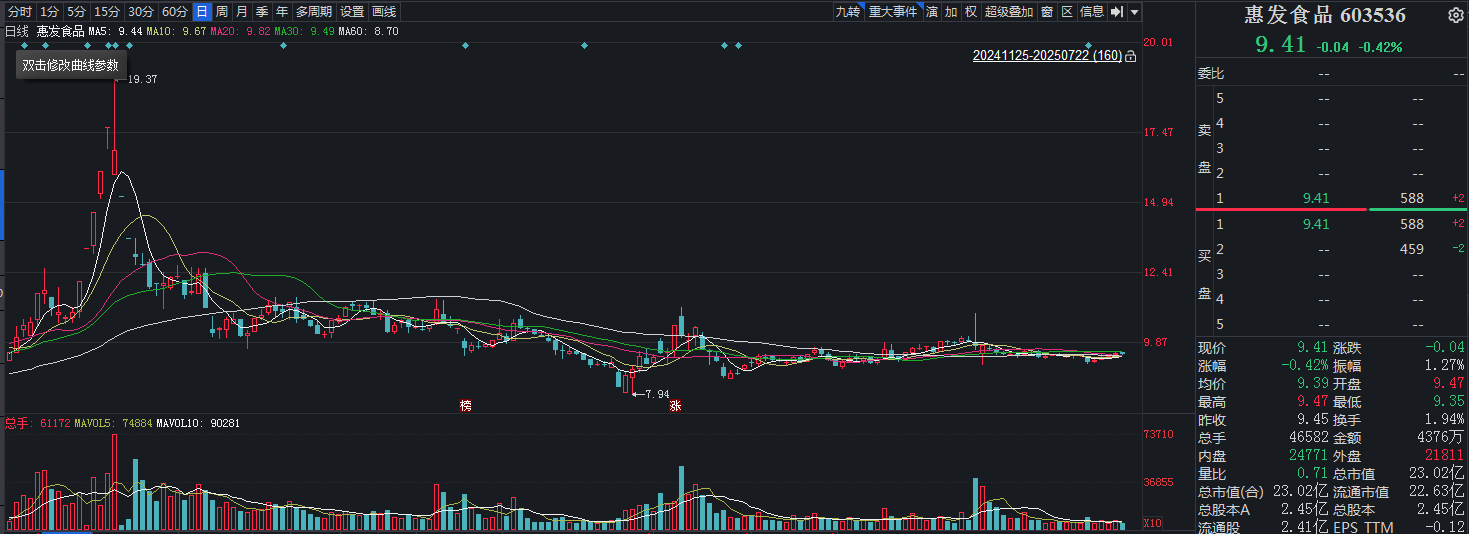1469x534 pixels.
Task: Click the 19.37 high price annotation
Action: point(143,79)
